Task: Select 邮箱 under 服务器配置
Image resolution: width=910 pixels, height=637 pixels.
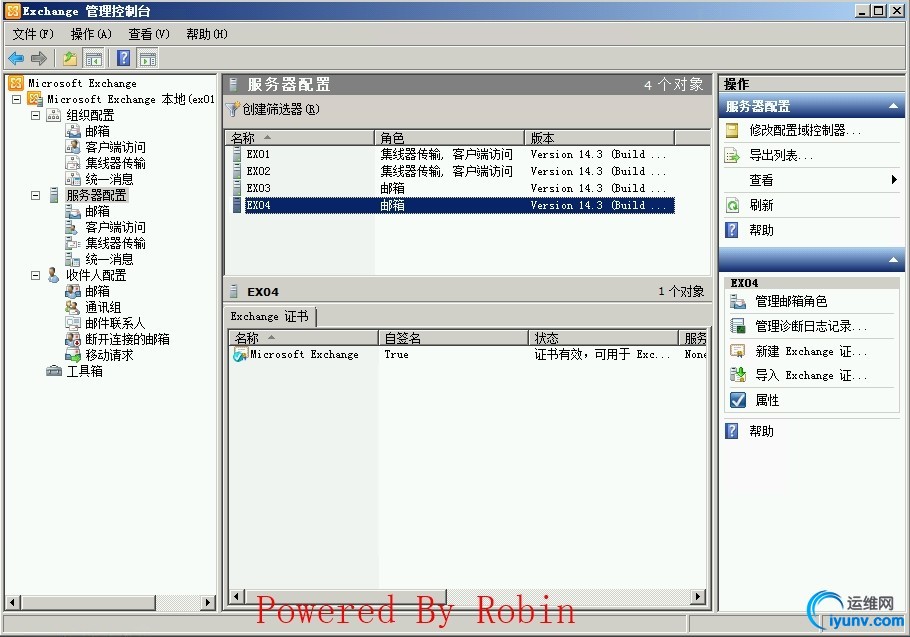Action: (x=97, y=211)
